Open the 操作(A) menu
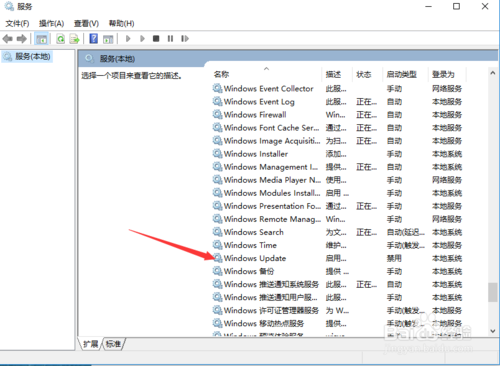Image resolution: width=500 pixels, height=366 pixels. (x=51, y=23)
